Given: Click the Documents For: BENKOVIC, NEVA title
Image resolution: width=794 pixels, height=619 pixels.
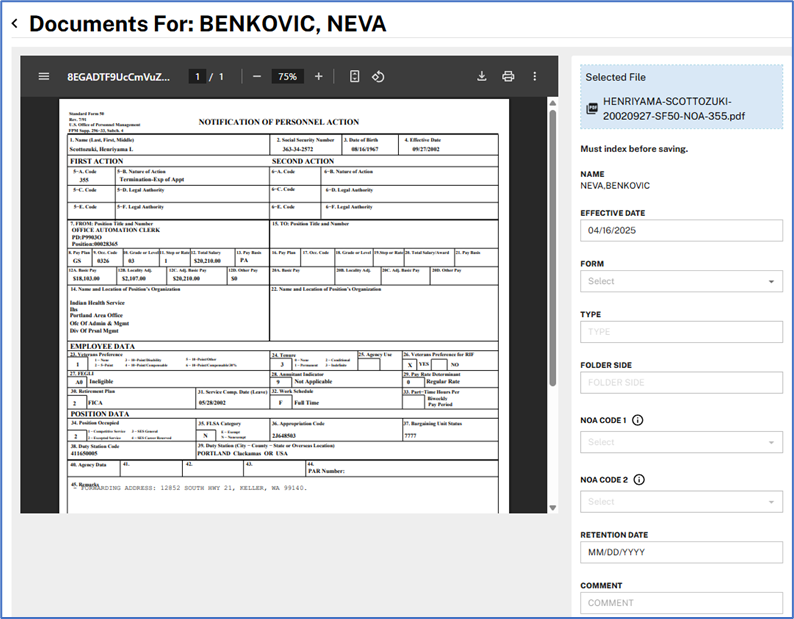Looking at the screenshot, I should (208, 24).
